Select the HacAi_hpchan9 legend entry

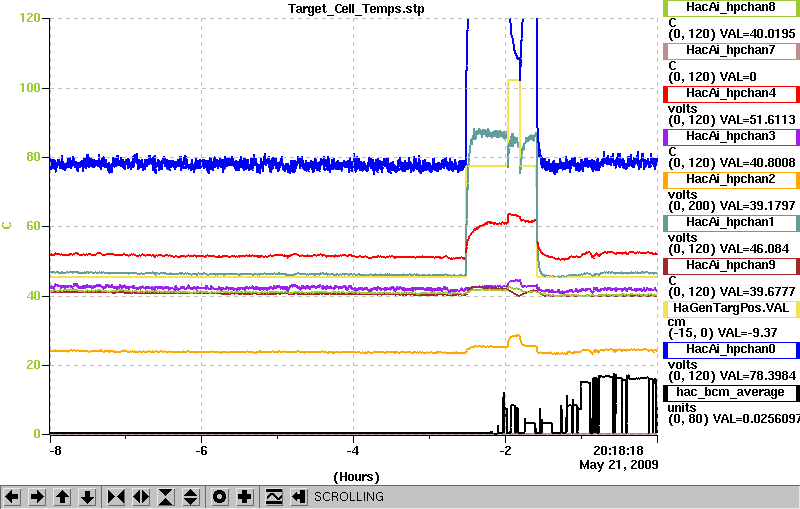(x=731, y=265)
